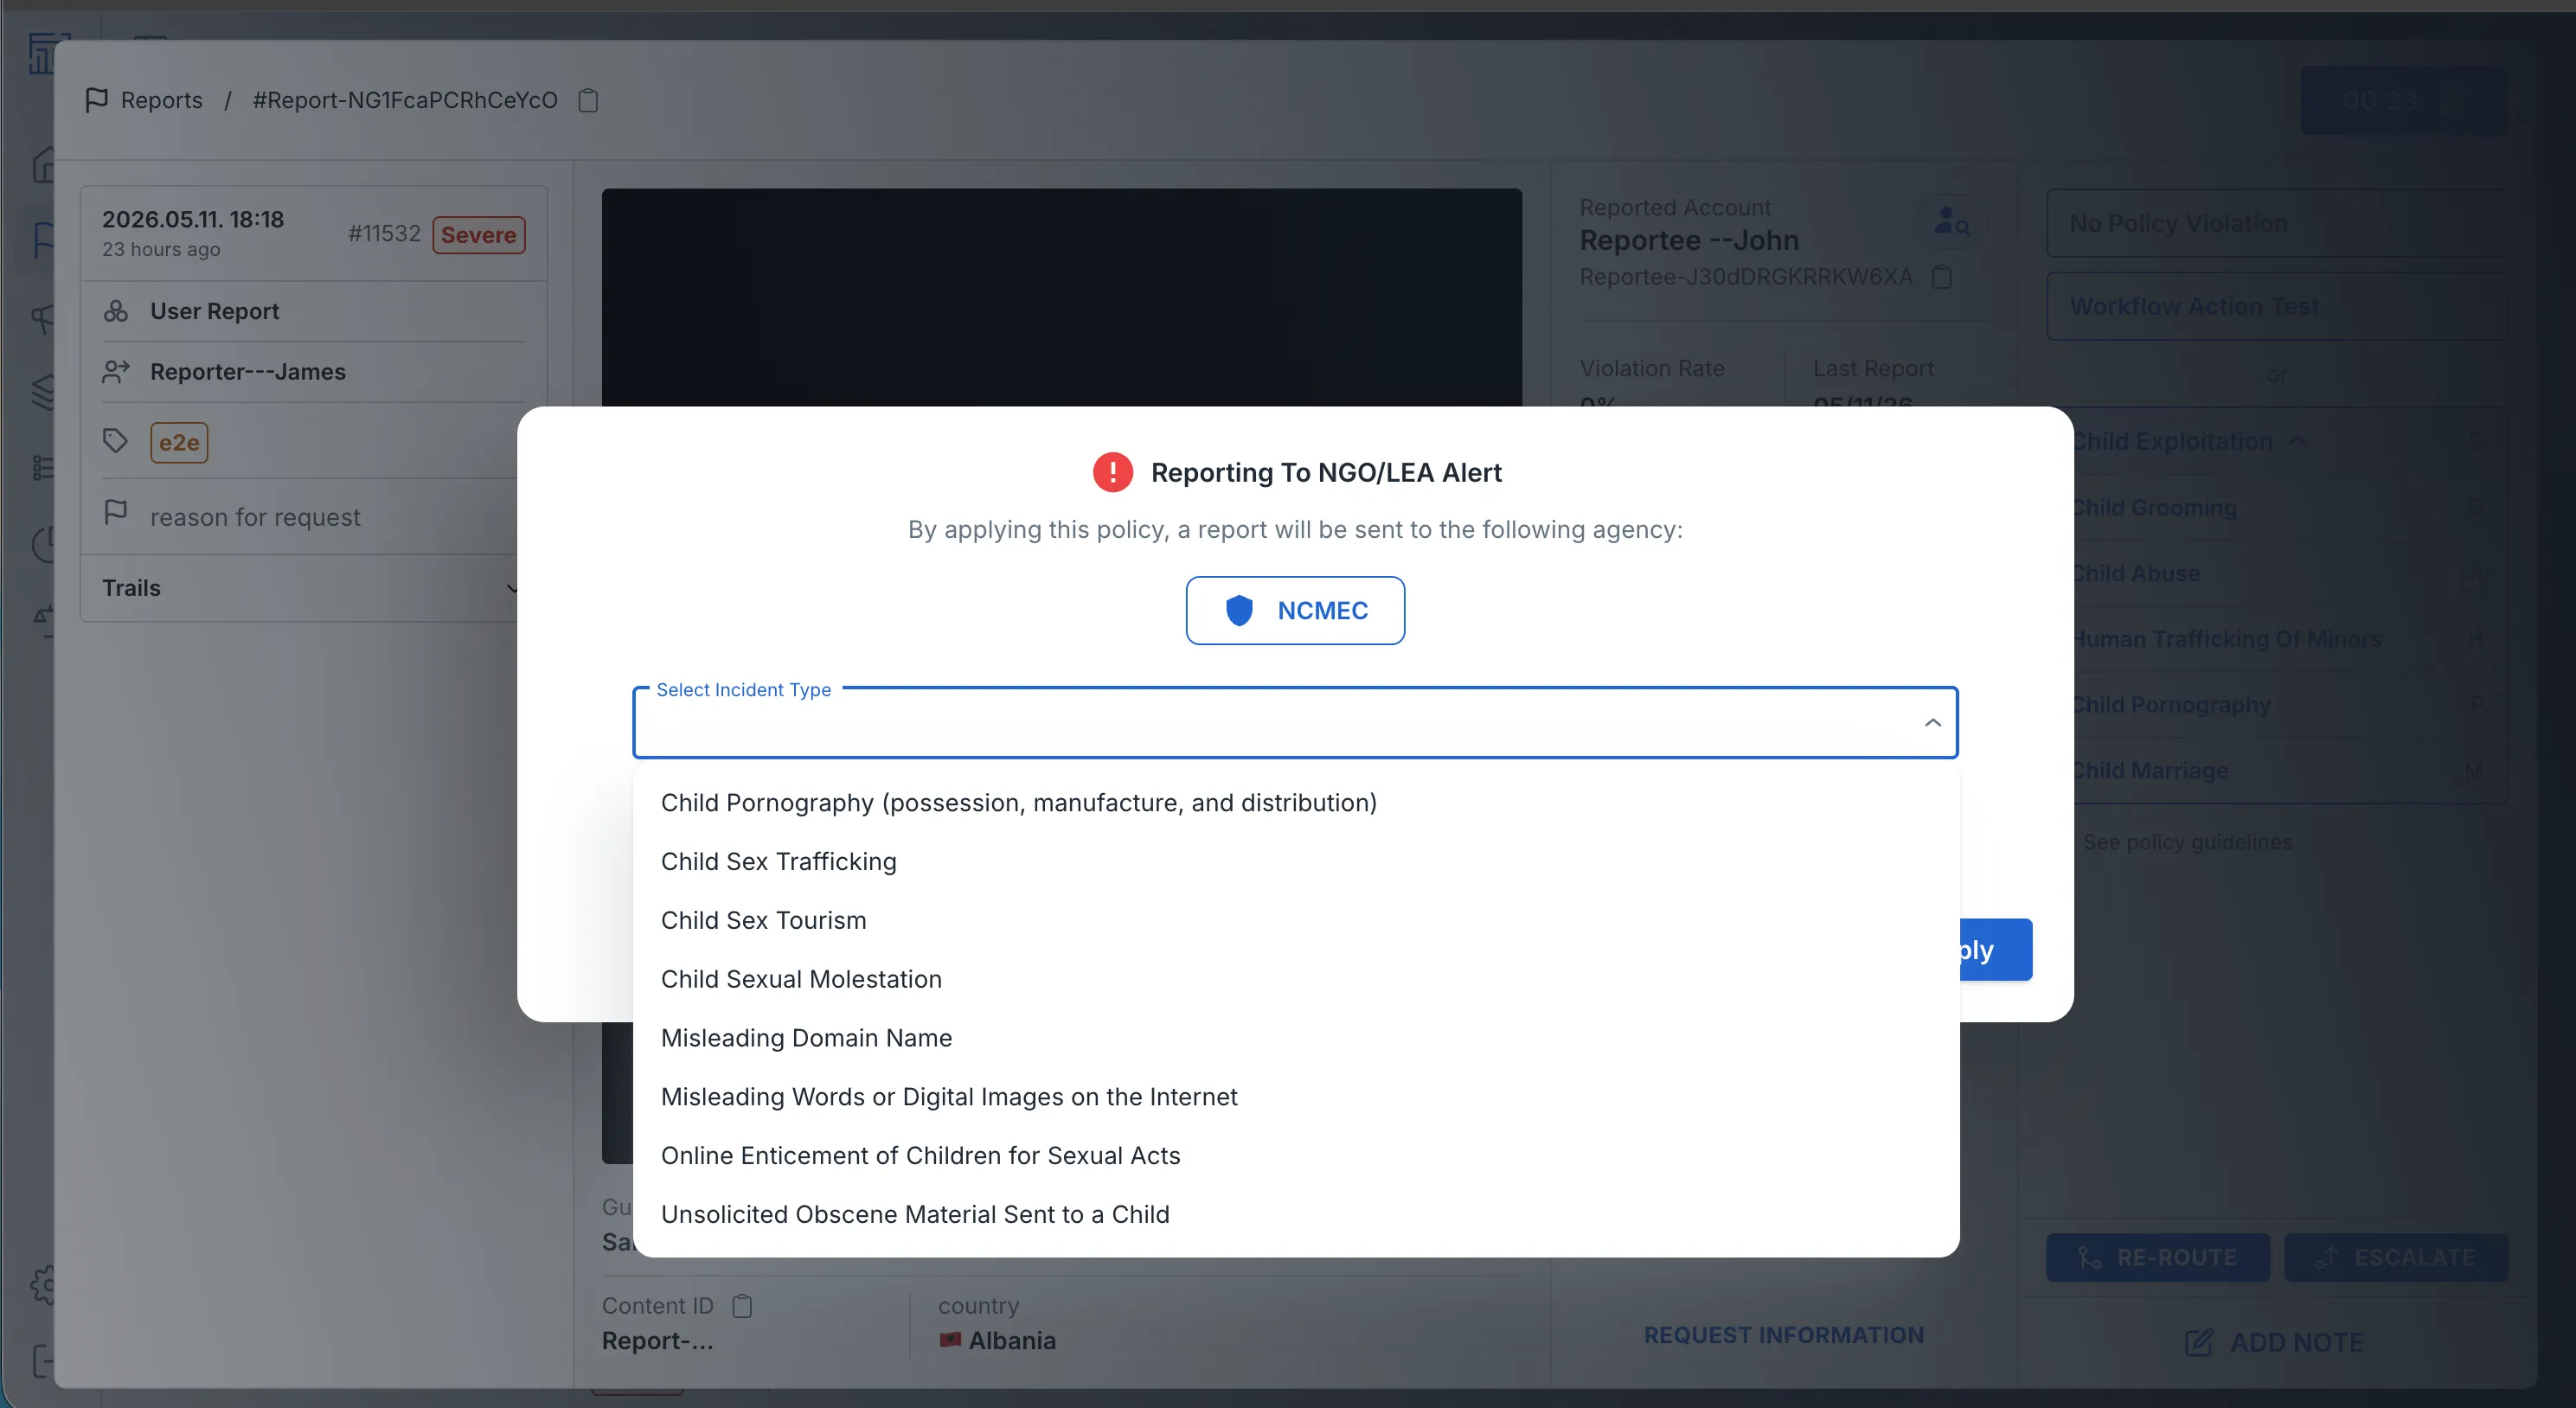Screen dimensions: 2576x1408
Task: Collapse the Select Incident Type dropdown arrow
Action: coord(1932,722)
